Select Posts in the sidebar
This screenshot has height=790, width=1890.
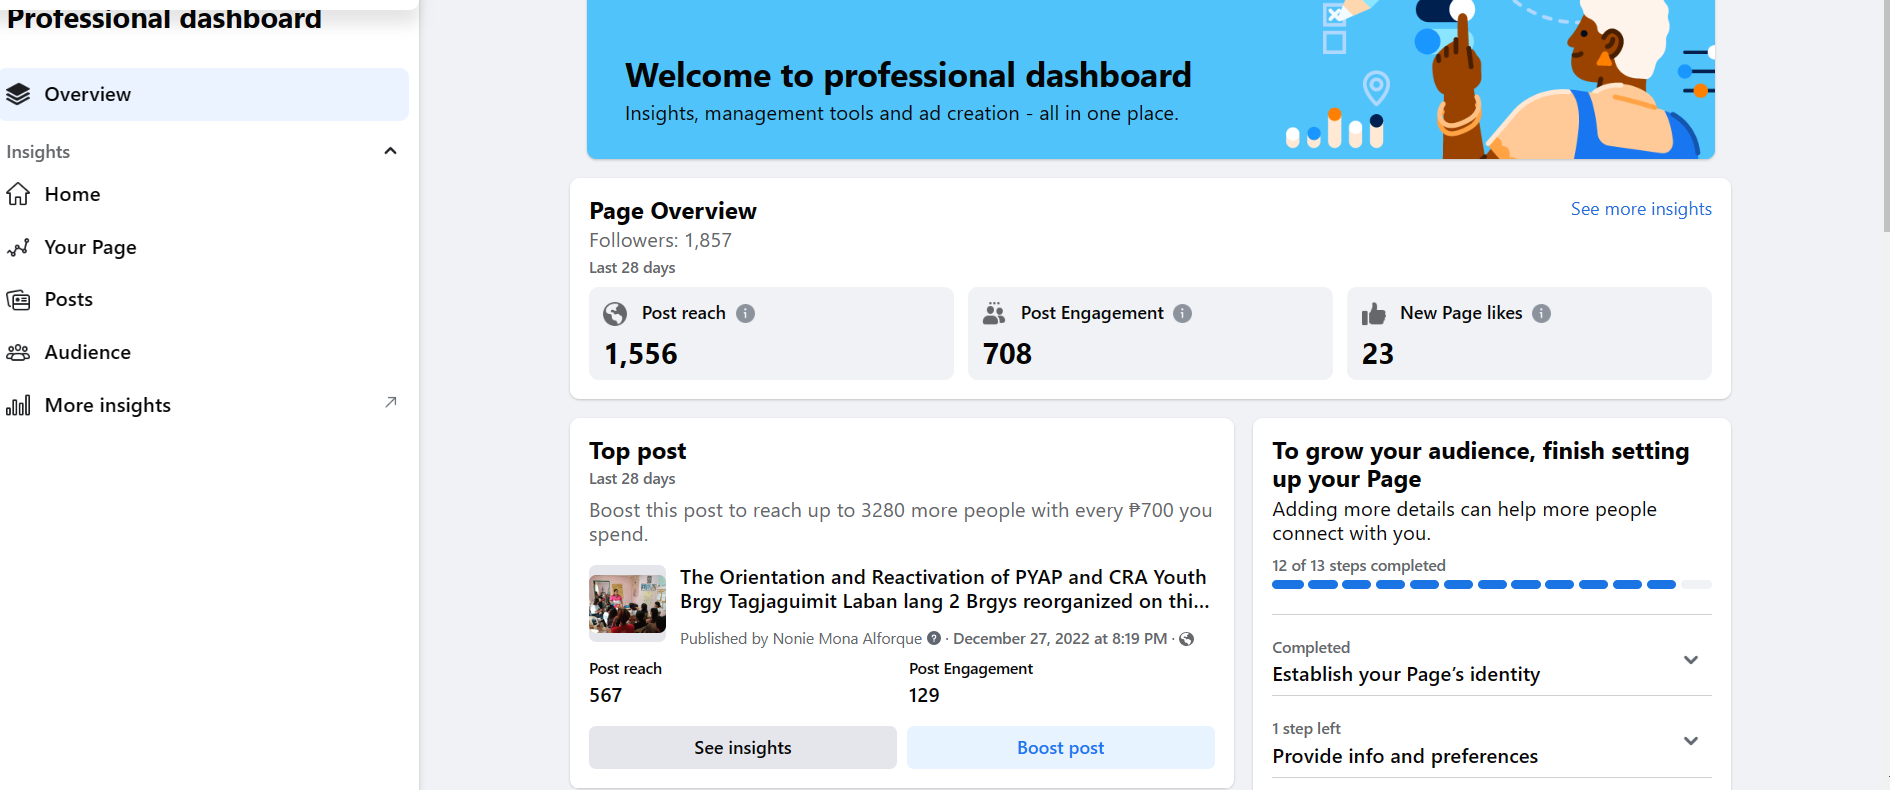click(204, 300)
